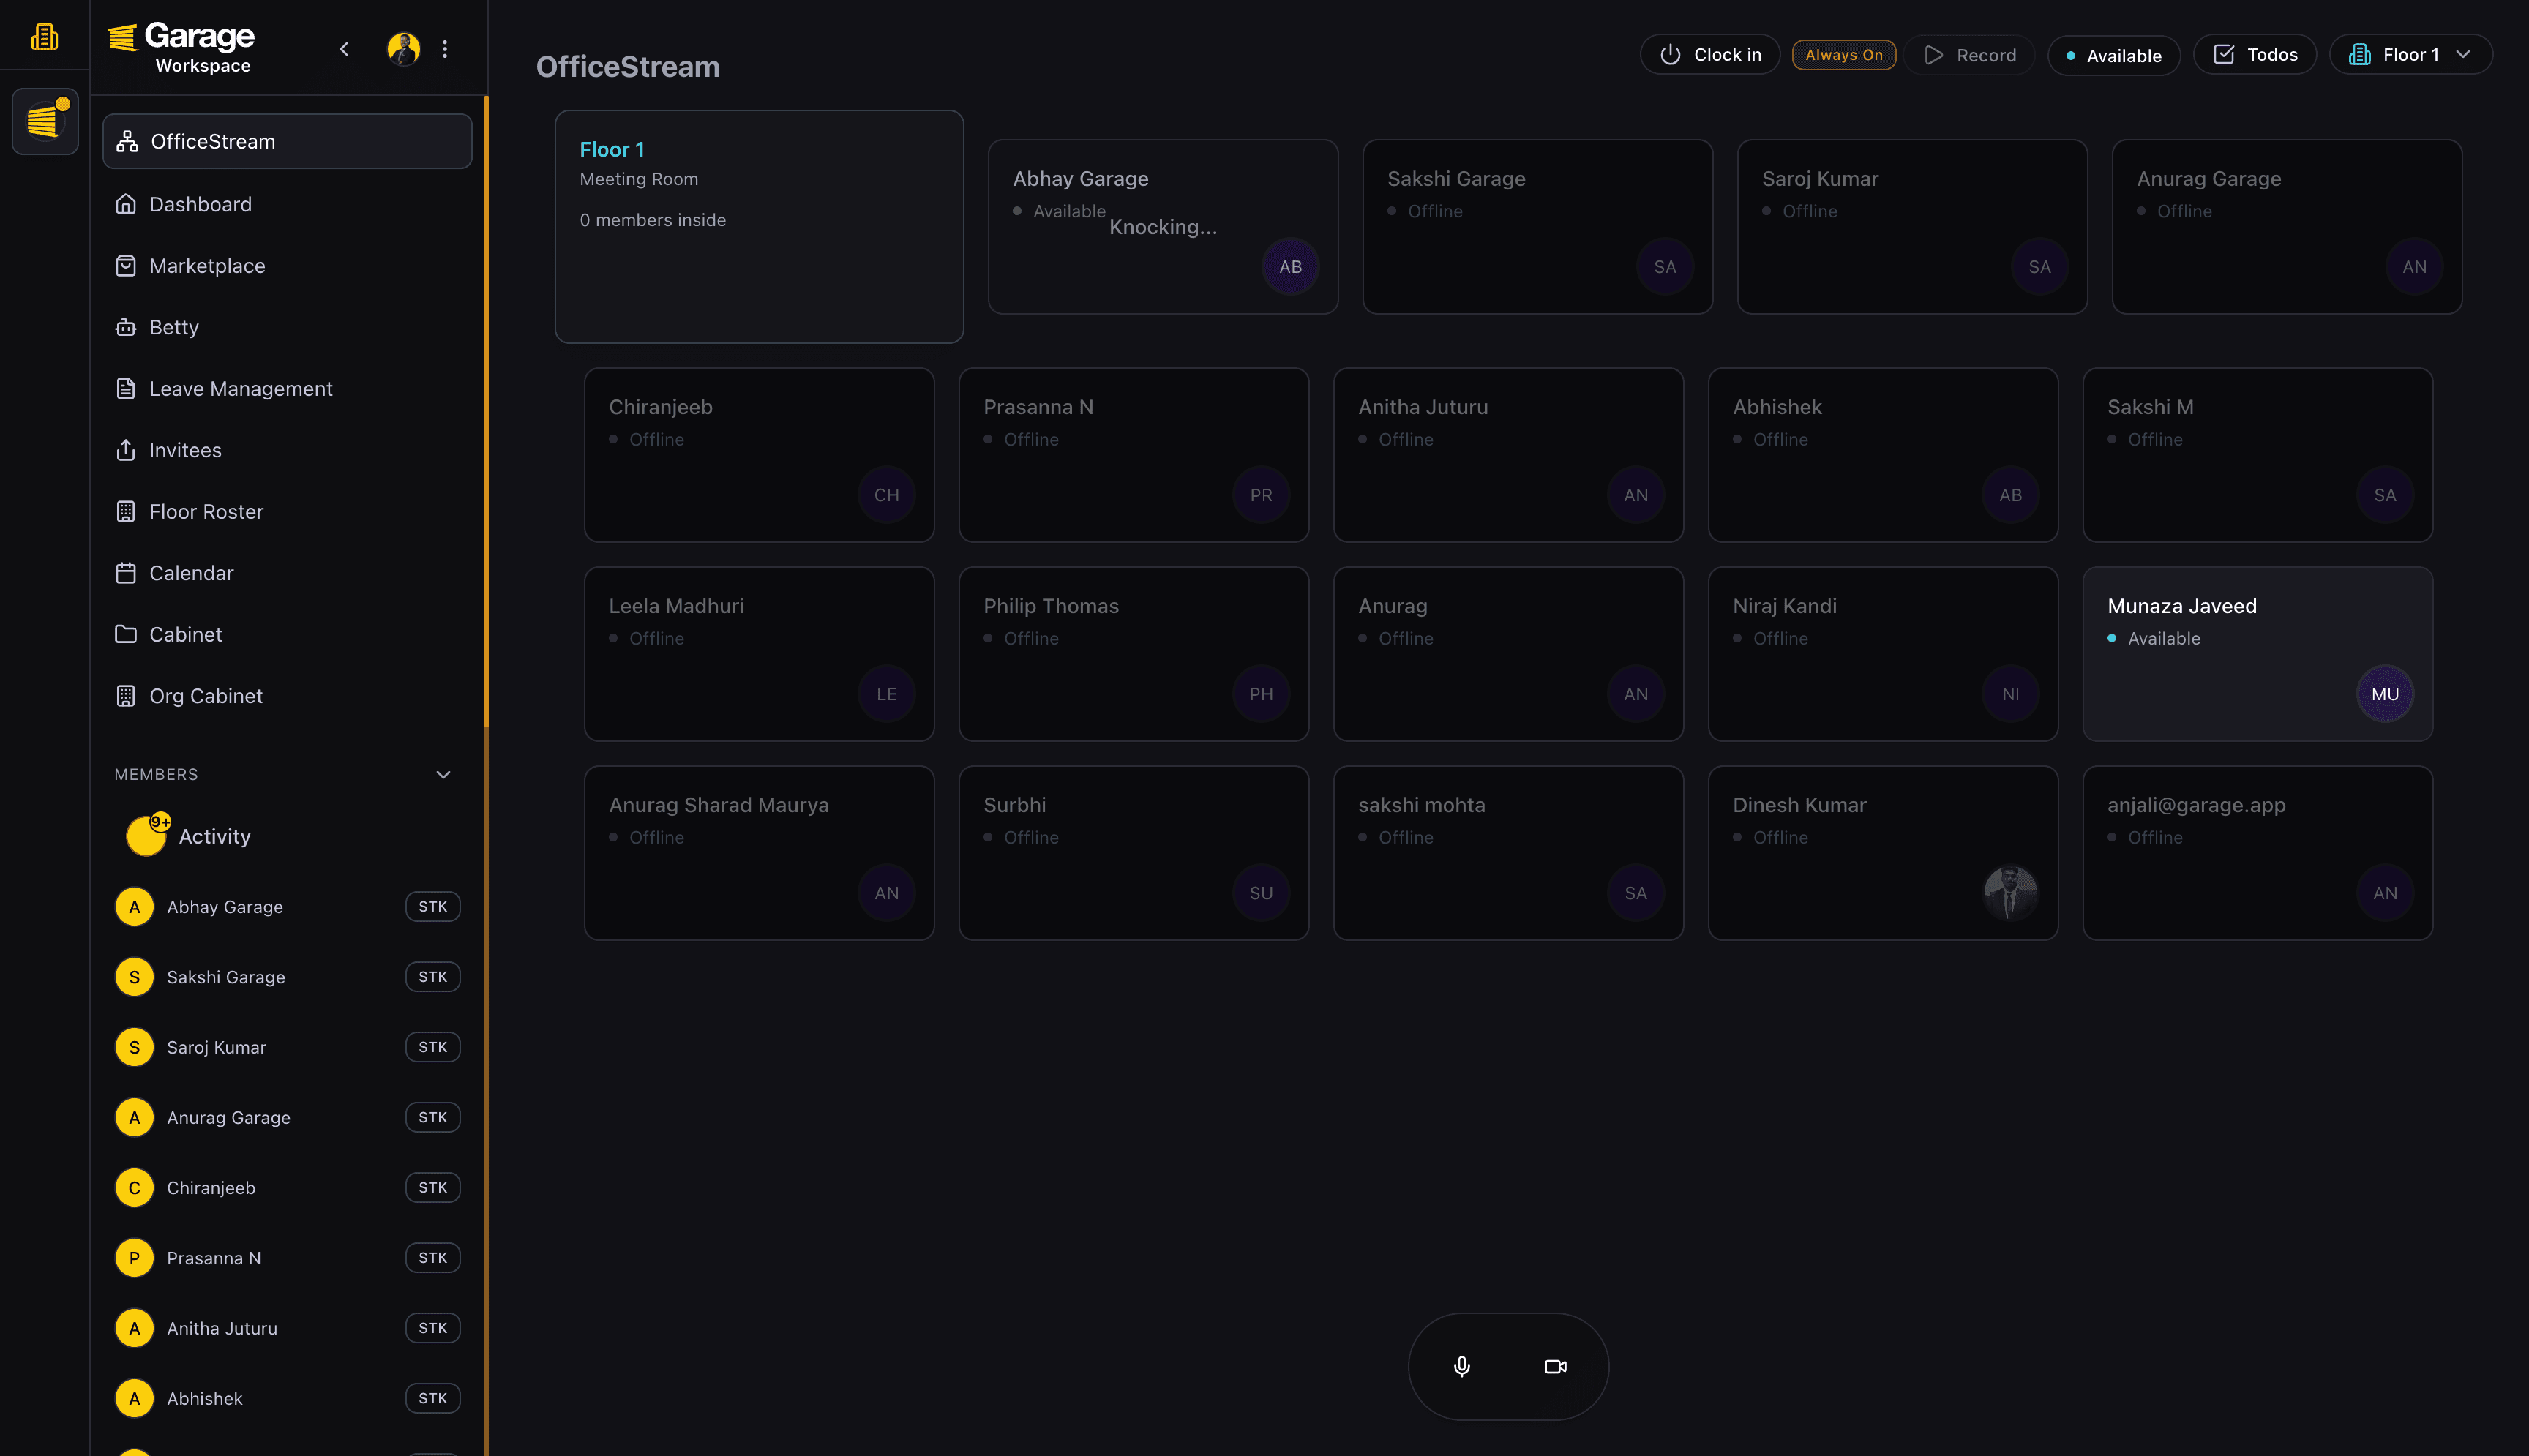The height and width of the screenshot is (1456, 2529).
Task: Click the profile avatar in the sidebar header
Action: 403,49
